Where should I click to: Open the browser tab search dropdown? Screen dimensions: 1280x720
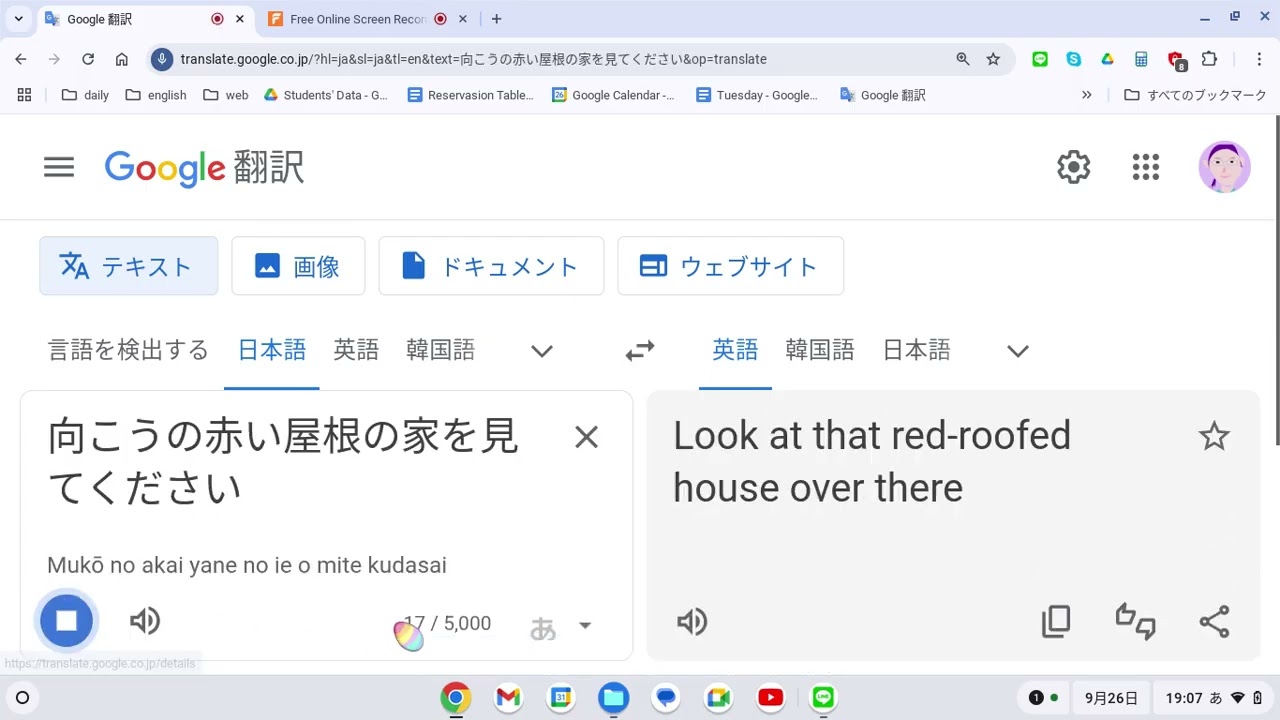(18, 19)
